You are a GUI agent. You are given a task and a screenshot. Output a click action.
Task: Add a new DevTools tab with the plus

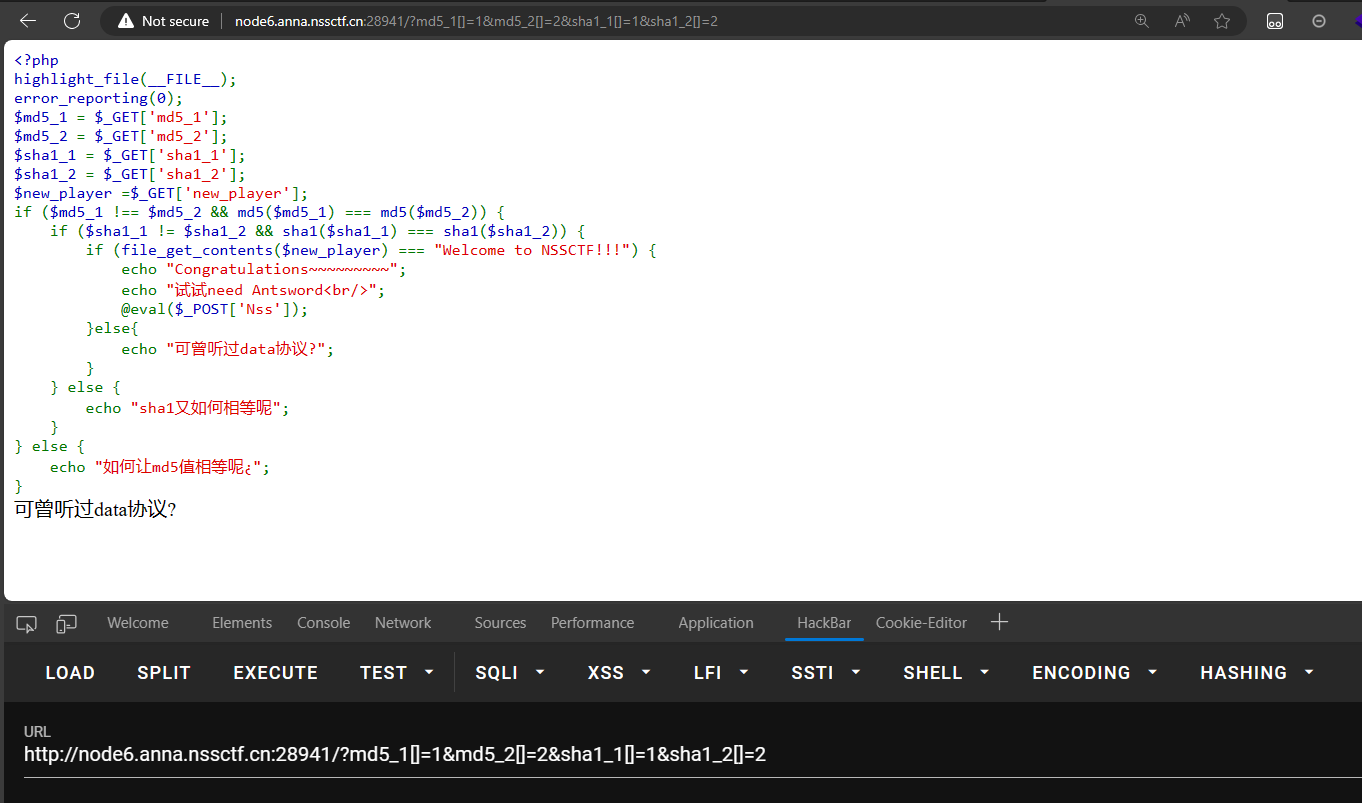tap(999, 622)
